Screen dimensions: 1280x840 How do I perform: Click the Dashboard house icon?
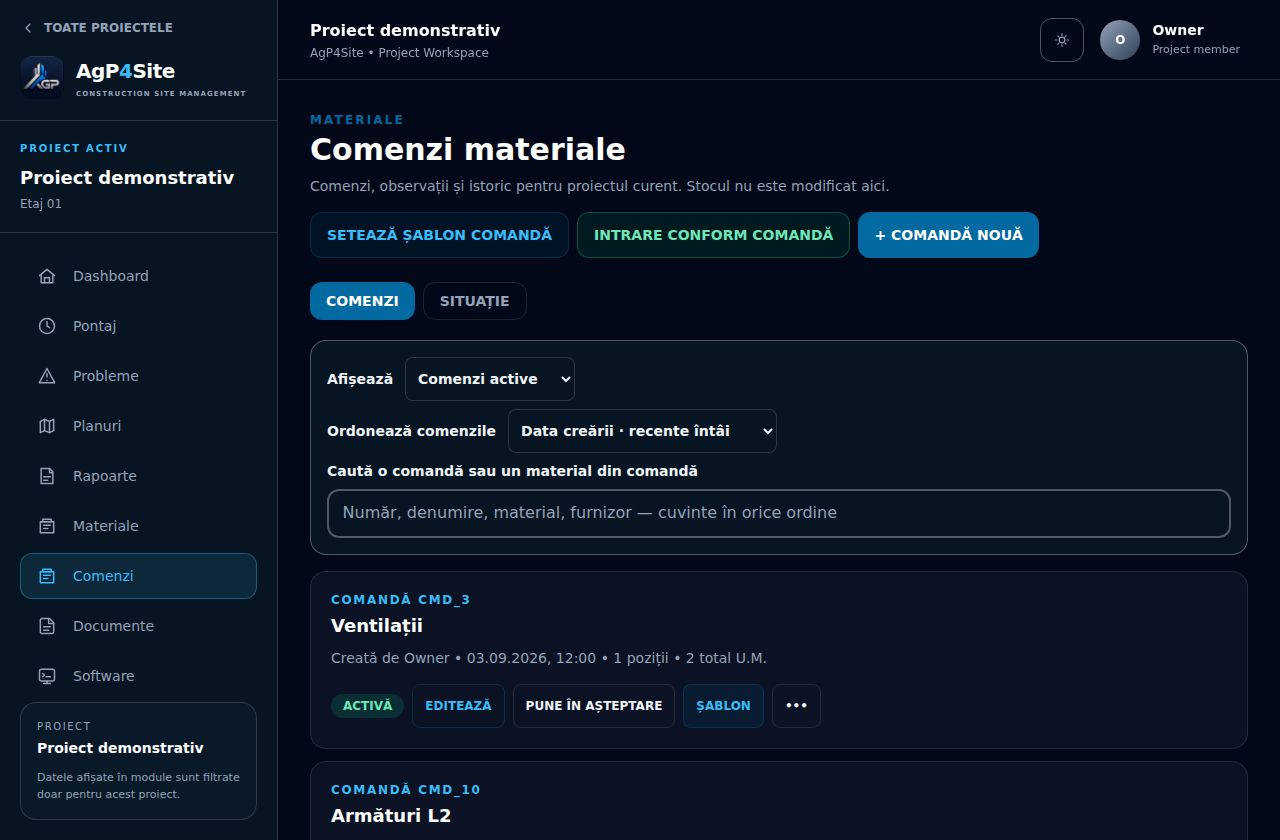pos(47,276)
